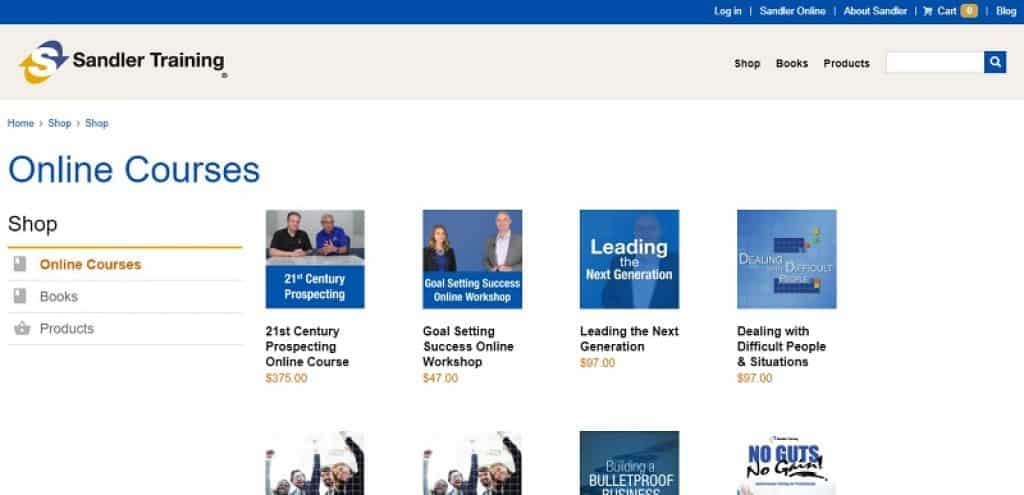Select Books in the Shop sidebar
The image size is (1024, 495).
[59, 296]
